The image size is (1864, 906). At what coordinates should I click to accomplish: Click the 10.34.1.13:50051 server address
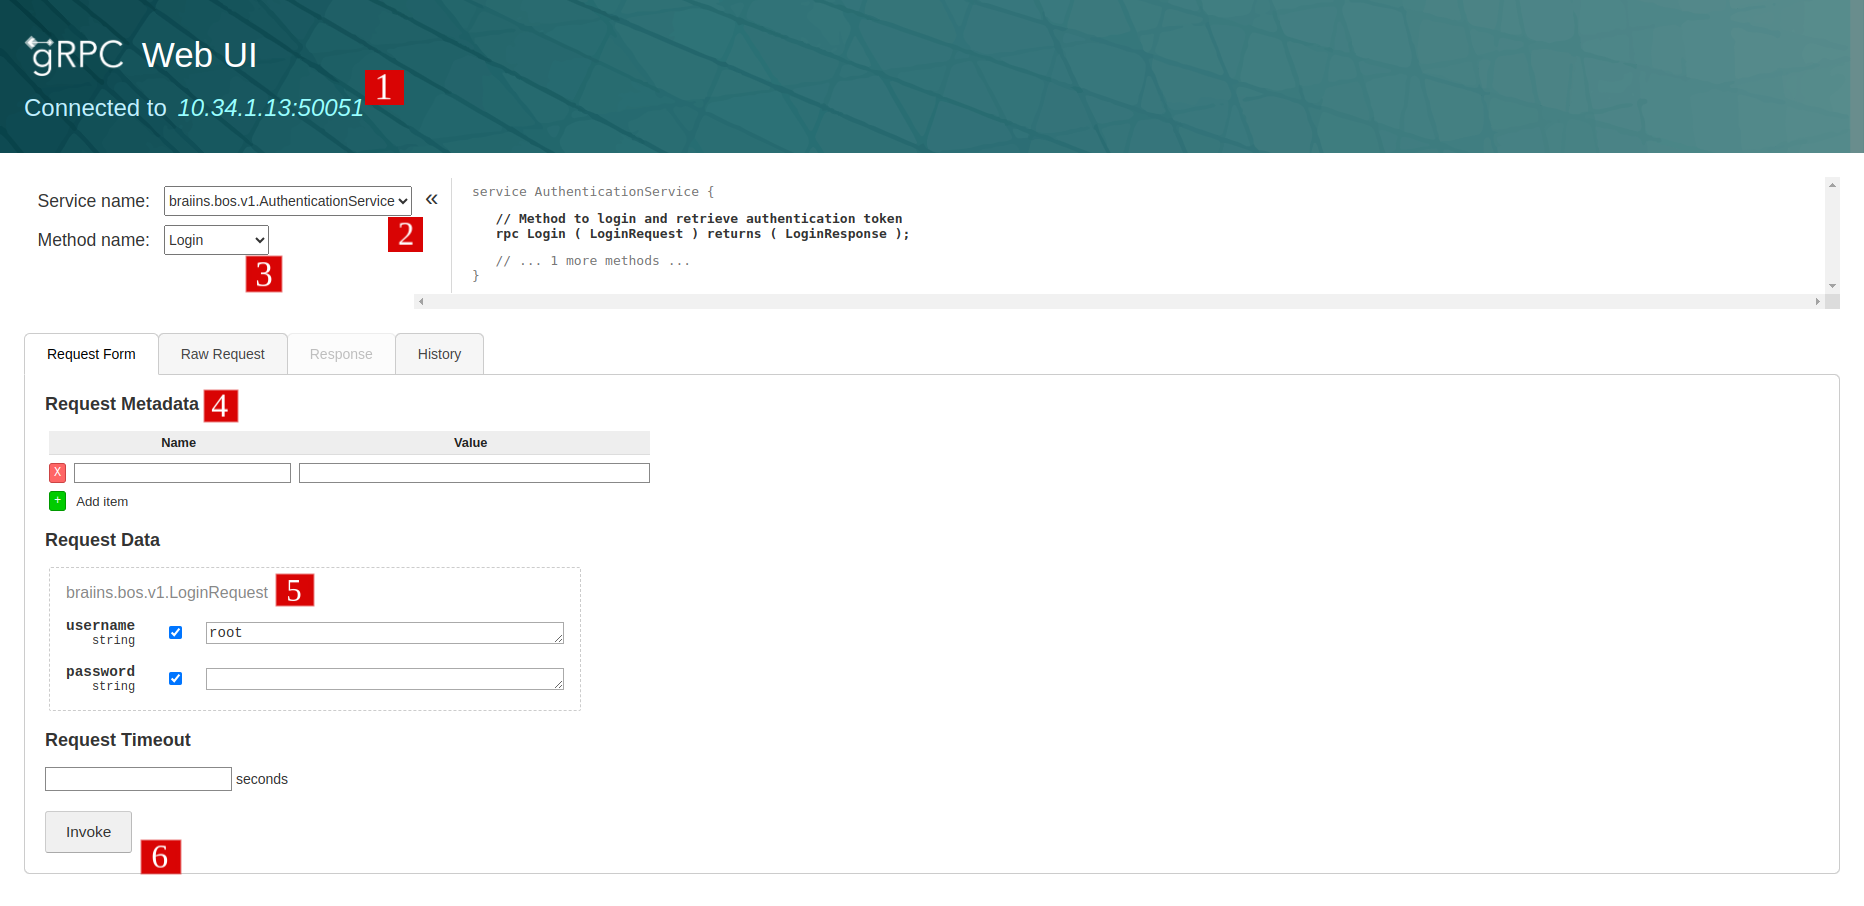click(271, 108)
